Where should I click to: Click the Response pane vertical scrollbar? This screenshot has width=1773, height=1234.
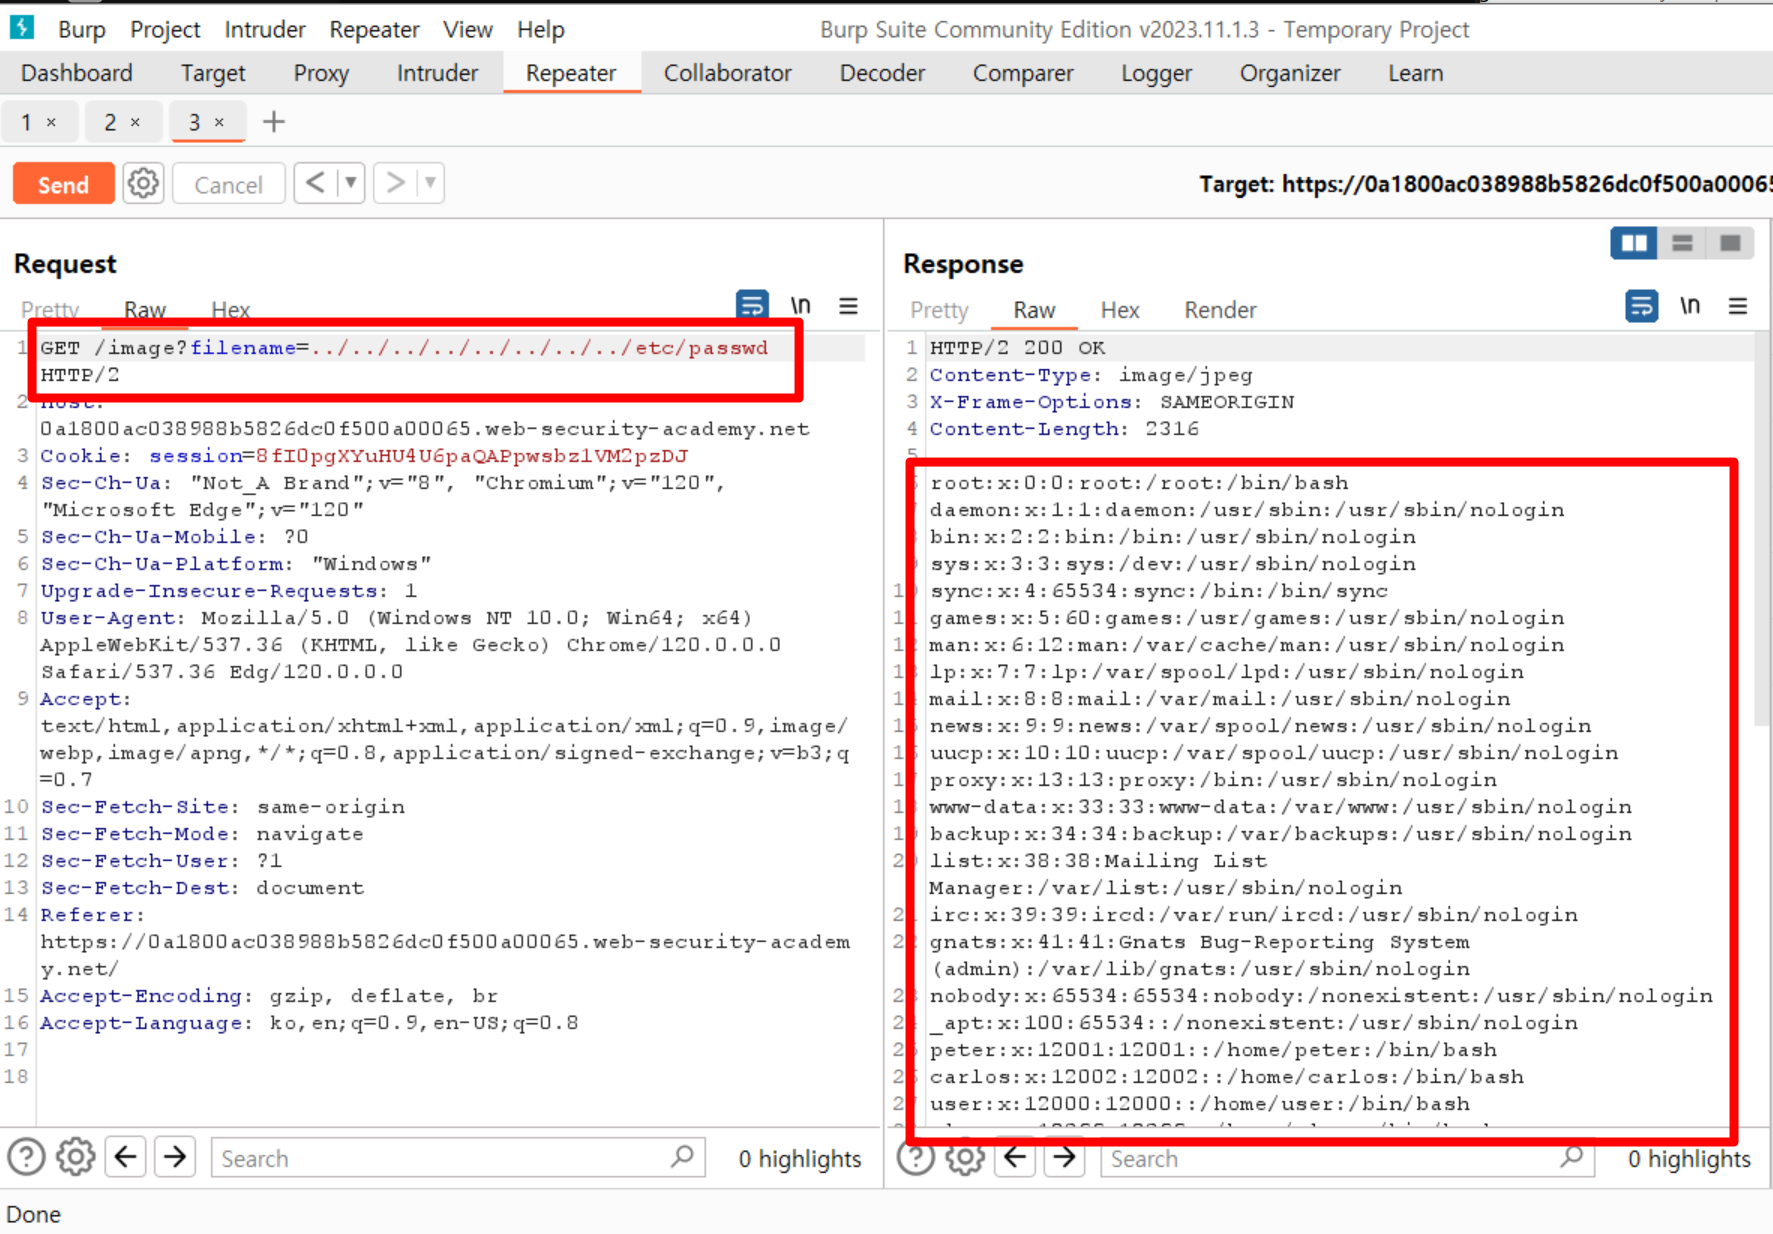[1764, 530]
